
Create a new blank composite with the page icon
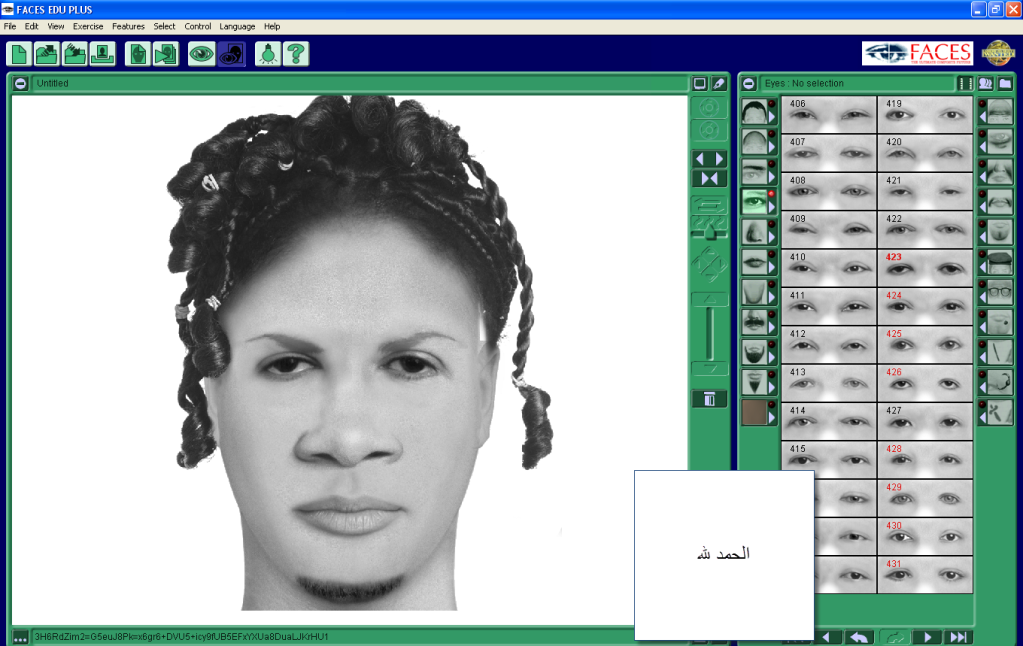tap(19, 54)
